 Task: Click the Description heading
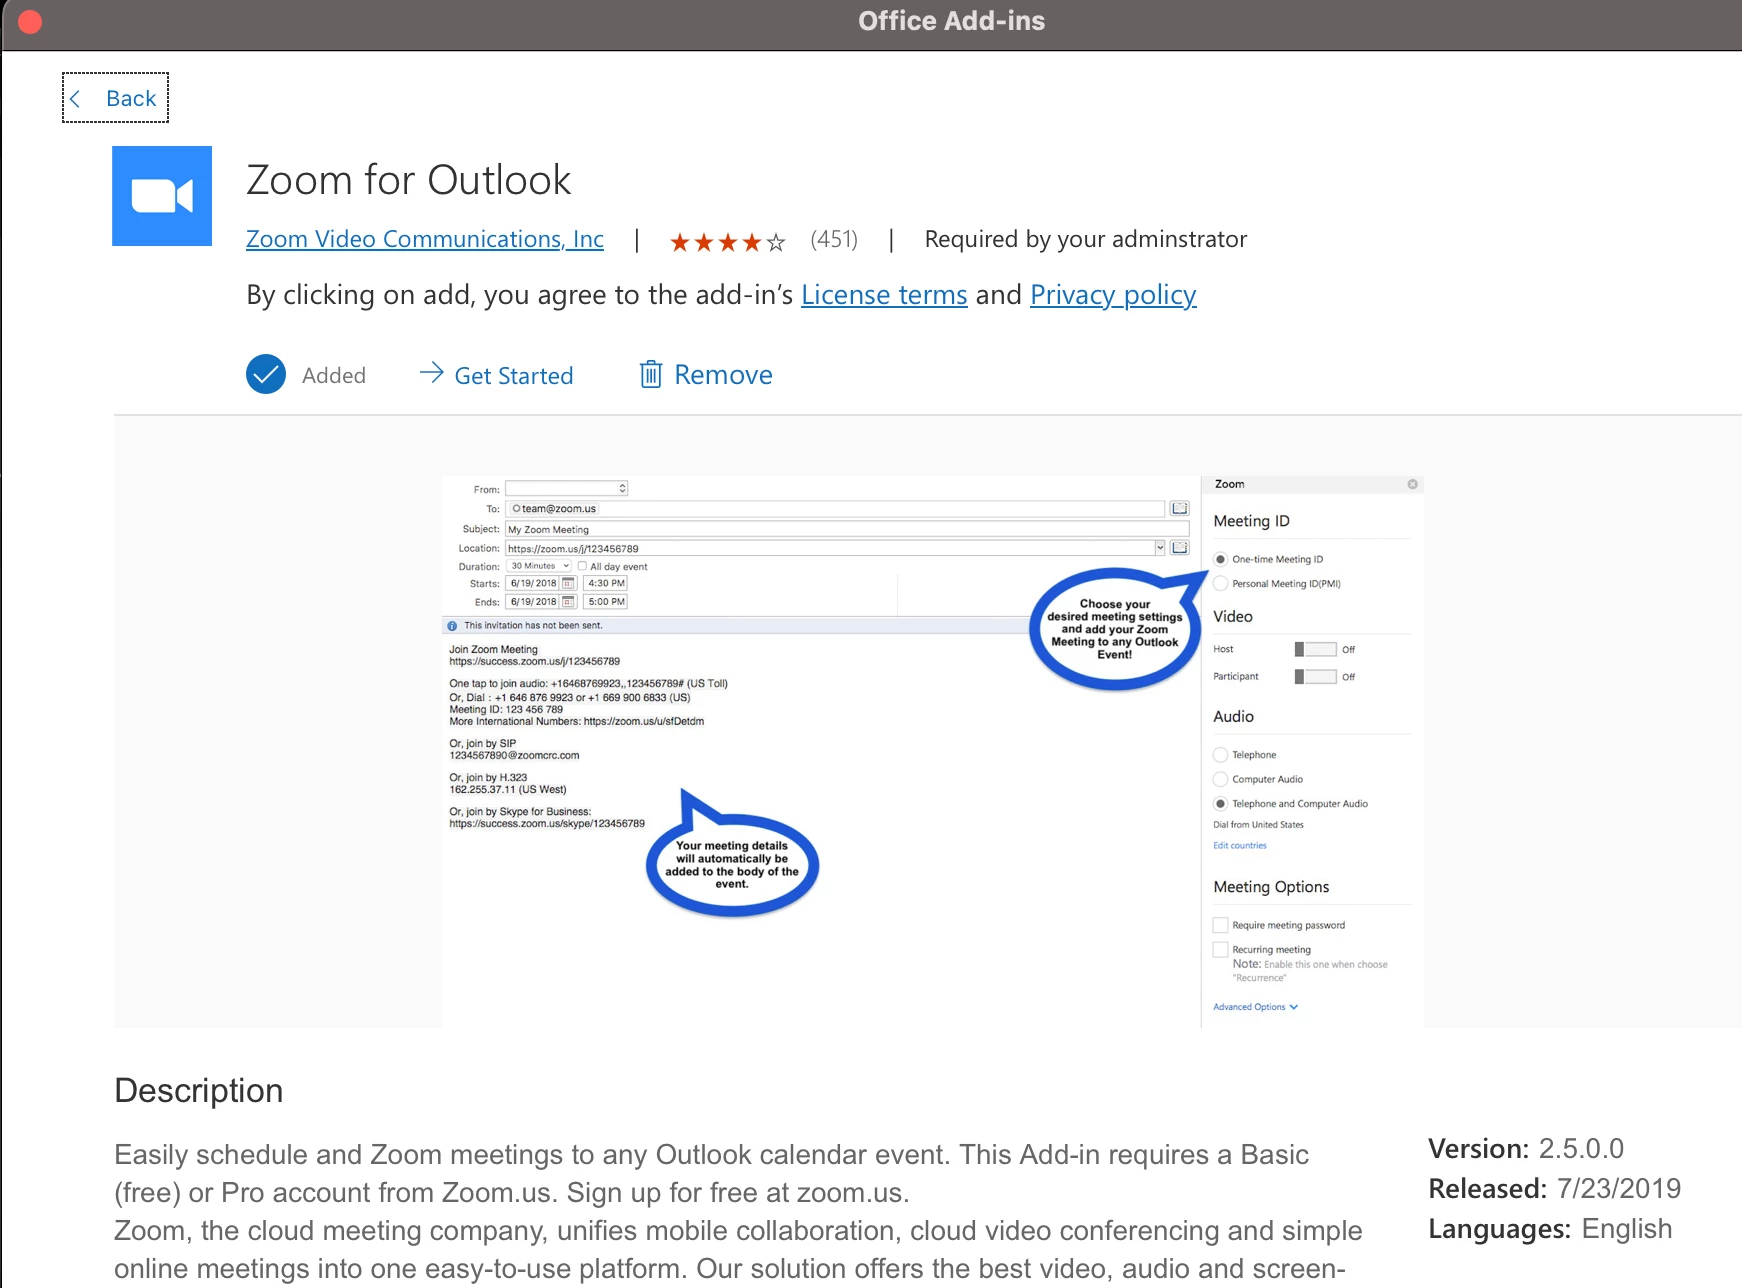point(199,1090)
